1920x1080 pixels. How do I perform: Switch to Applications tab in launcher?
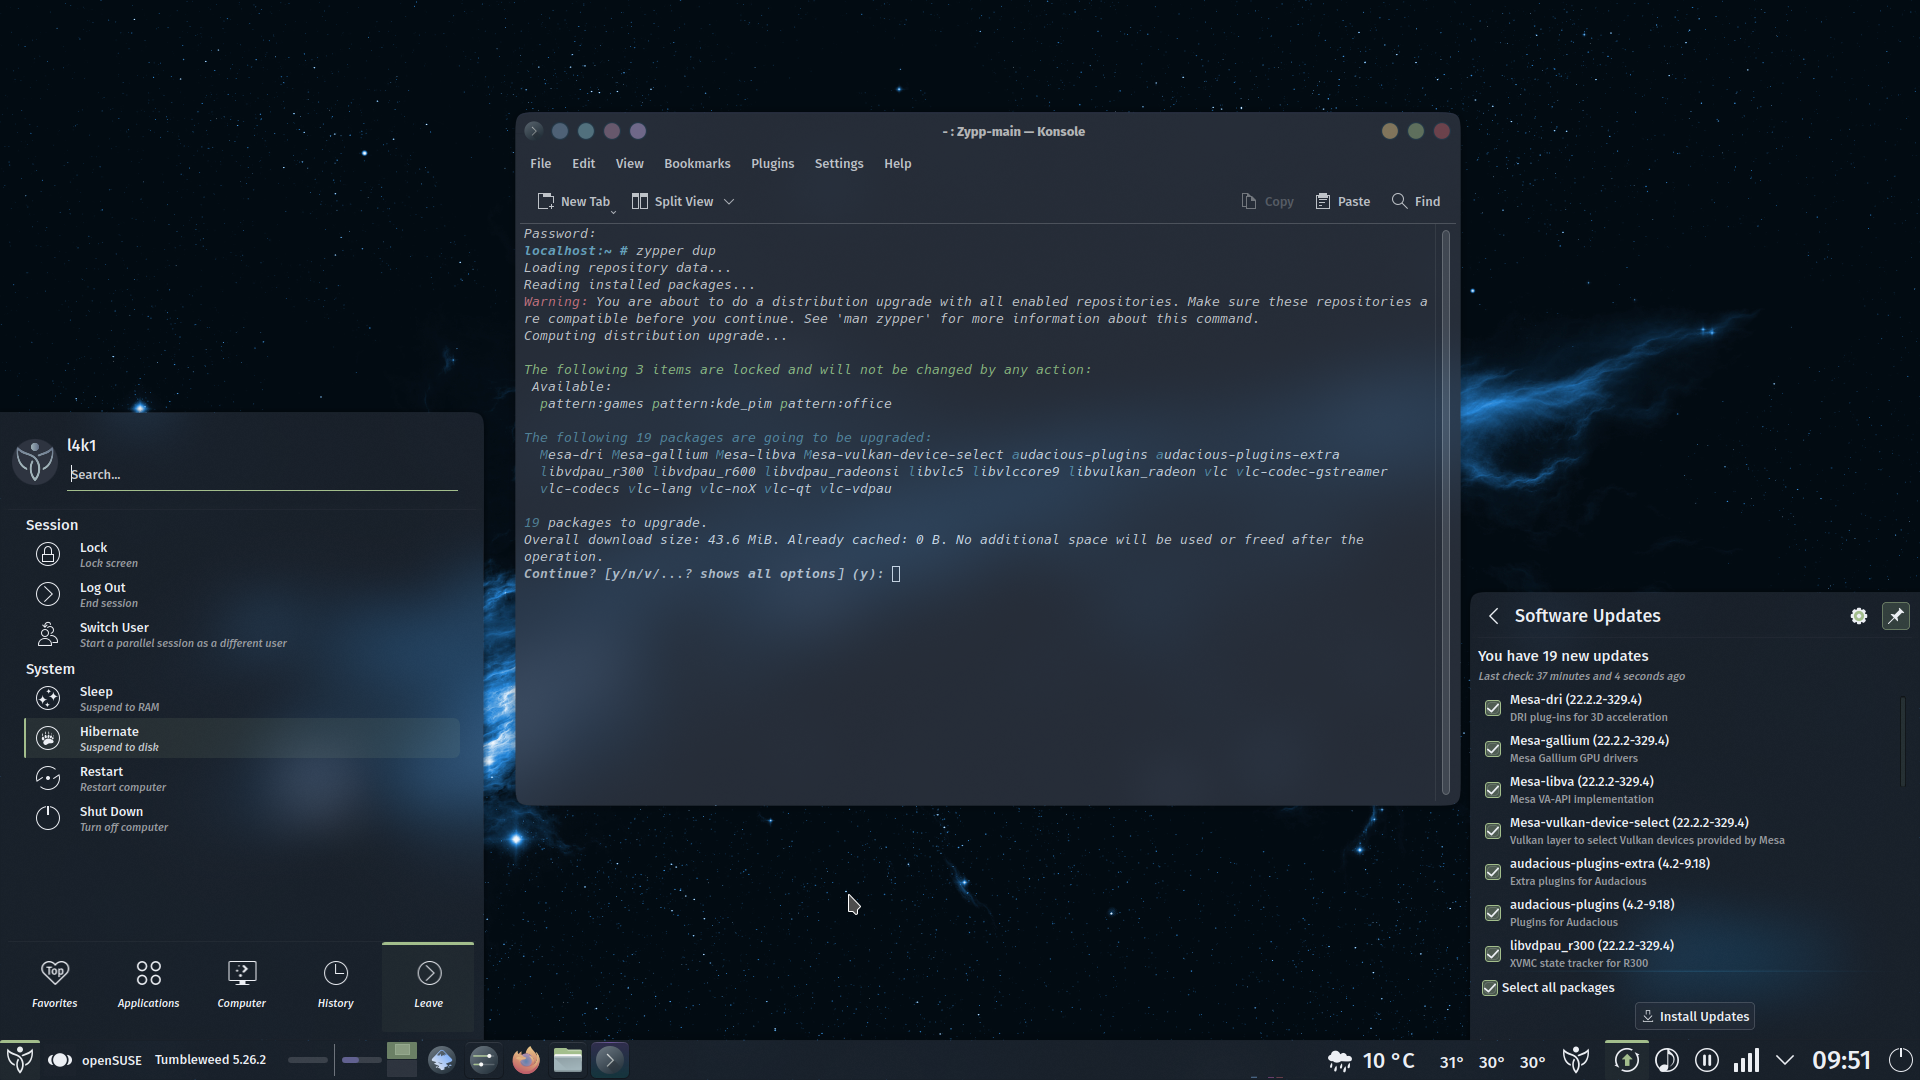pos(148,985)
